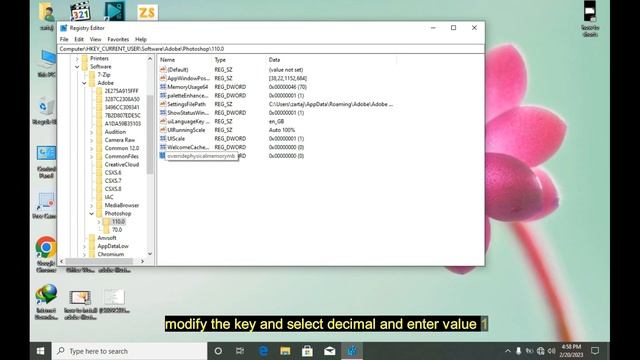
Task: Click the overridephysicalmemorymb rename field
Action: [202, 156]
